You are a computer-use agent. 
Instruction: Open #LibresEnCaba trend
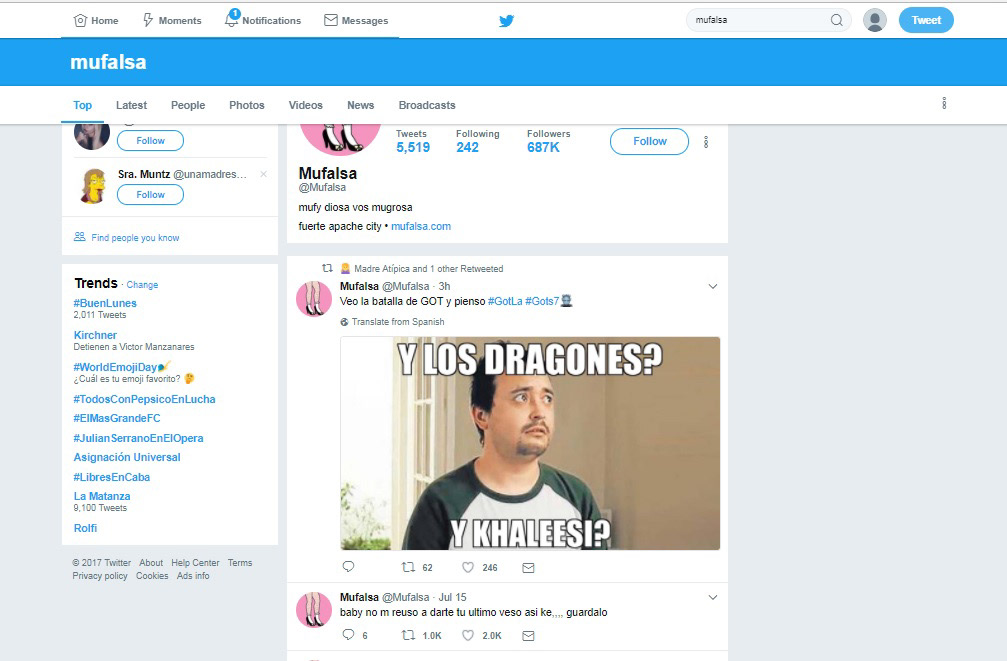pyautogui.click(x=111, y=477)
